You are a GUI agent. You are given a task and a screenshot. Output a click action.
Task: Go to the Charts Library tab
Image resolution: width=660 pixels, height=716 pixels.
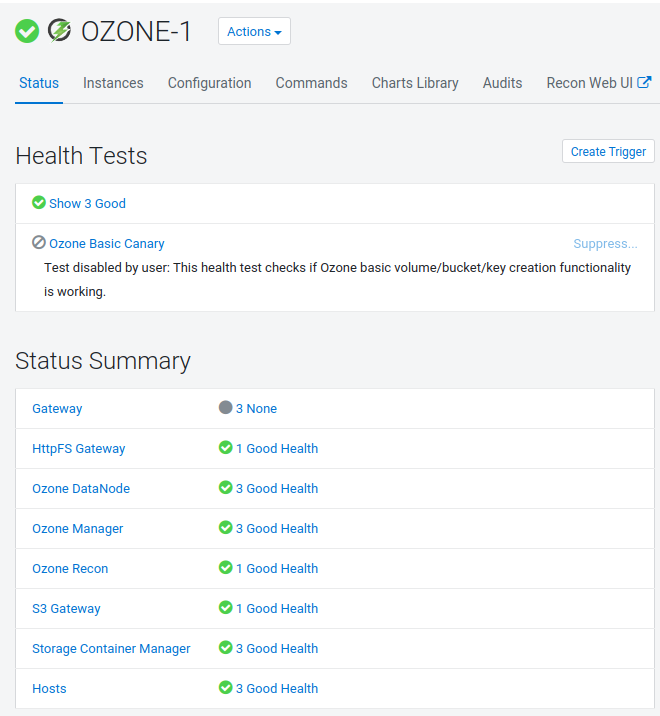tap(415, 83)
